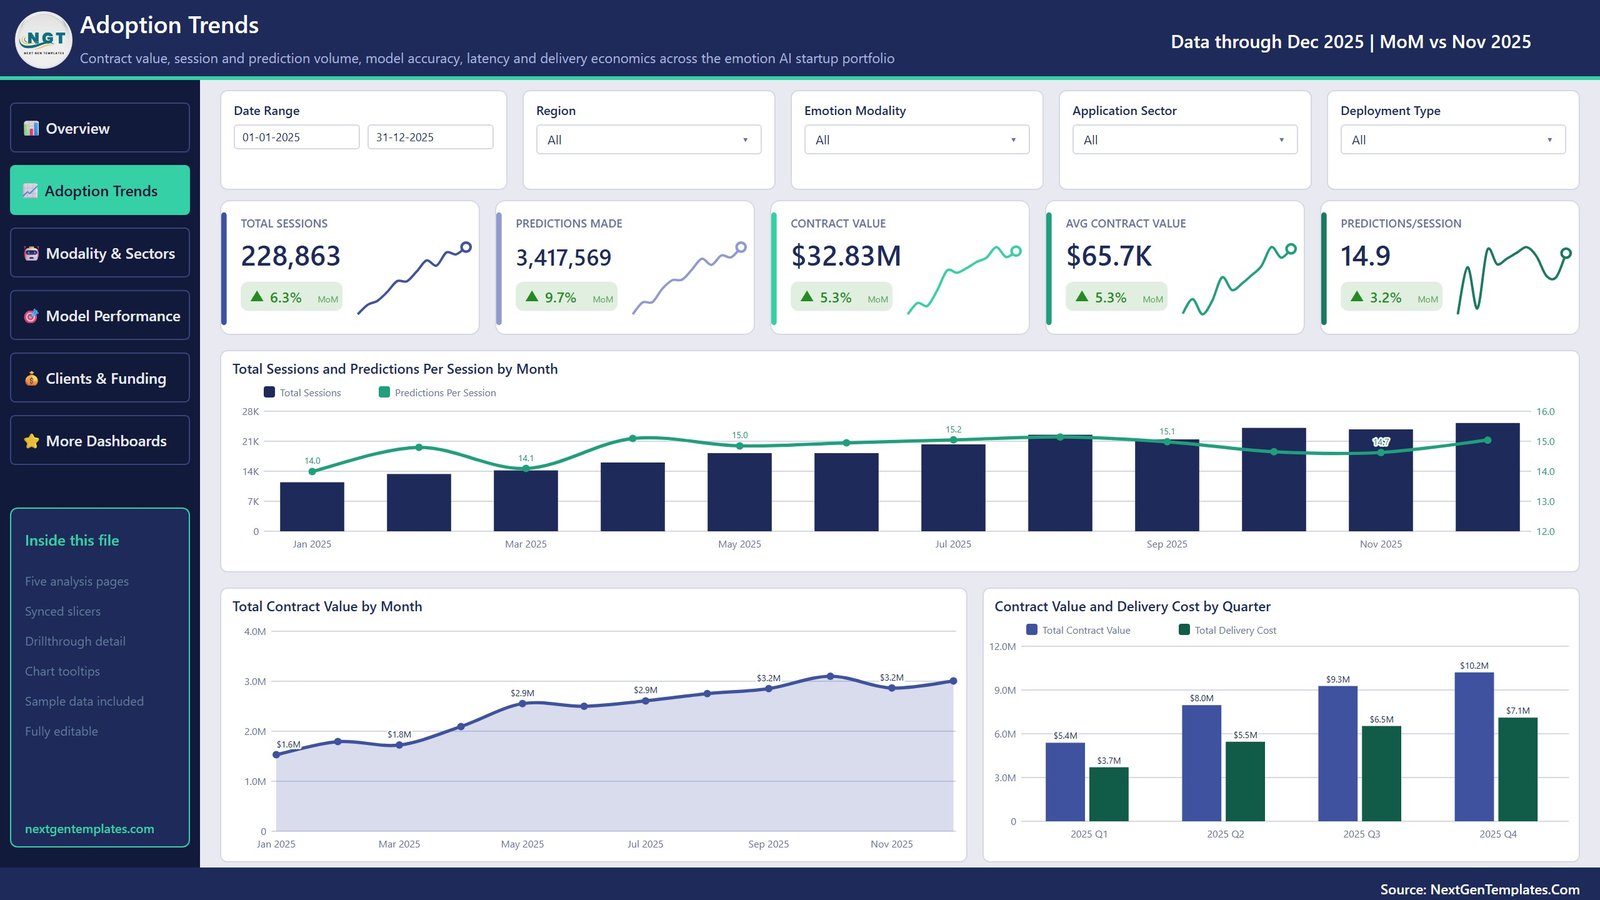Viewport: 1600px width, 900px height.
Task: Click the Avg Contract Value up-arrow indicator
Action: click(1082, 297)
